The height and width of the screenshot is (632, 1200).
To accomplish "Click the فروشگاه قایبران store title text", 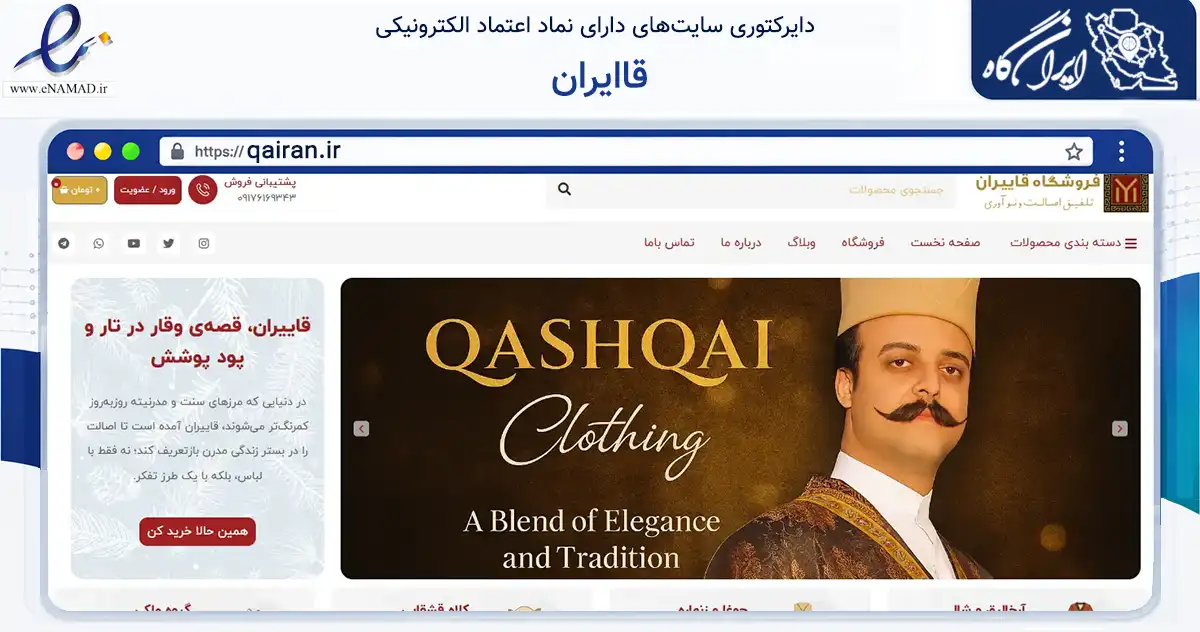I will coord(1037,182).
